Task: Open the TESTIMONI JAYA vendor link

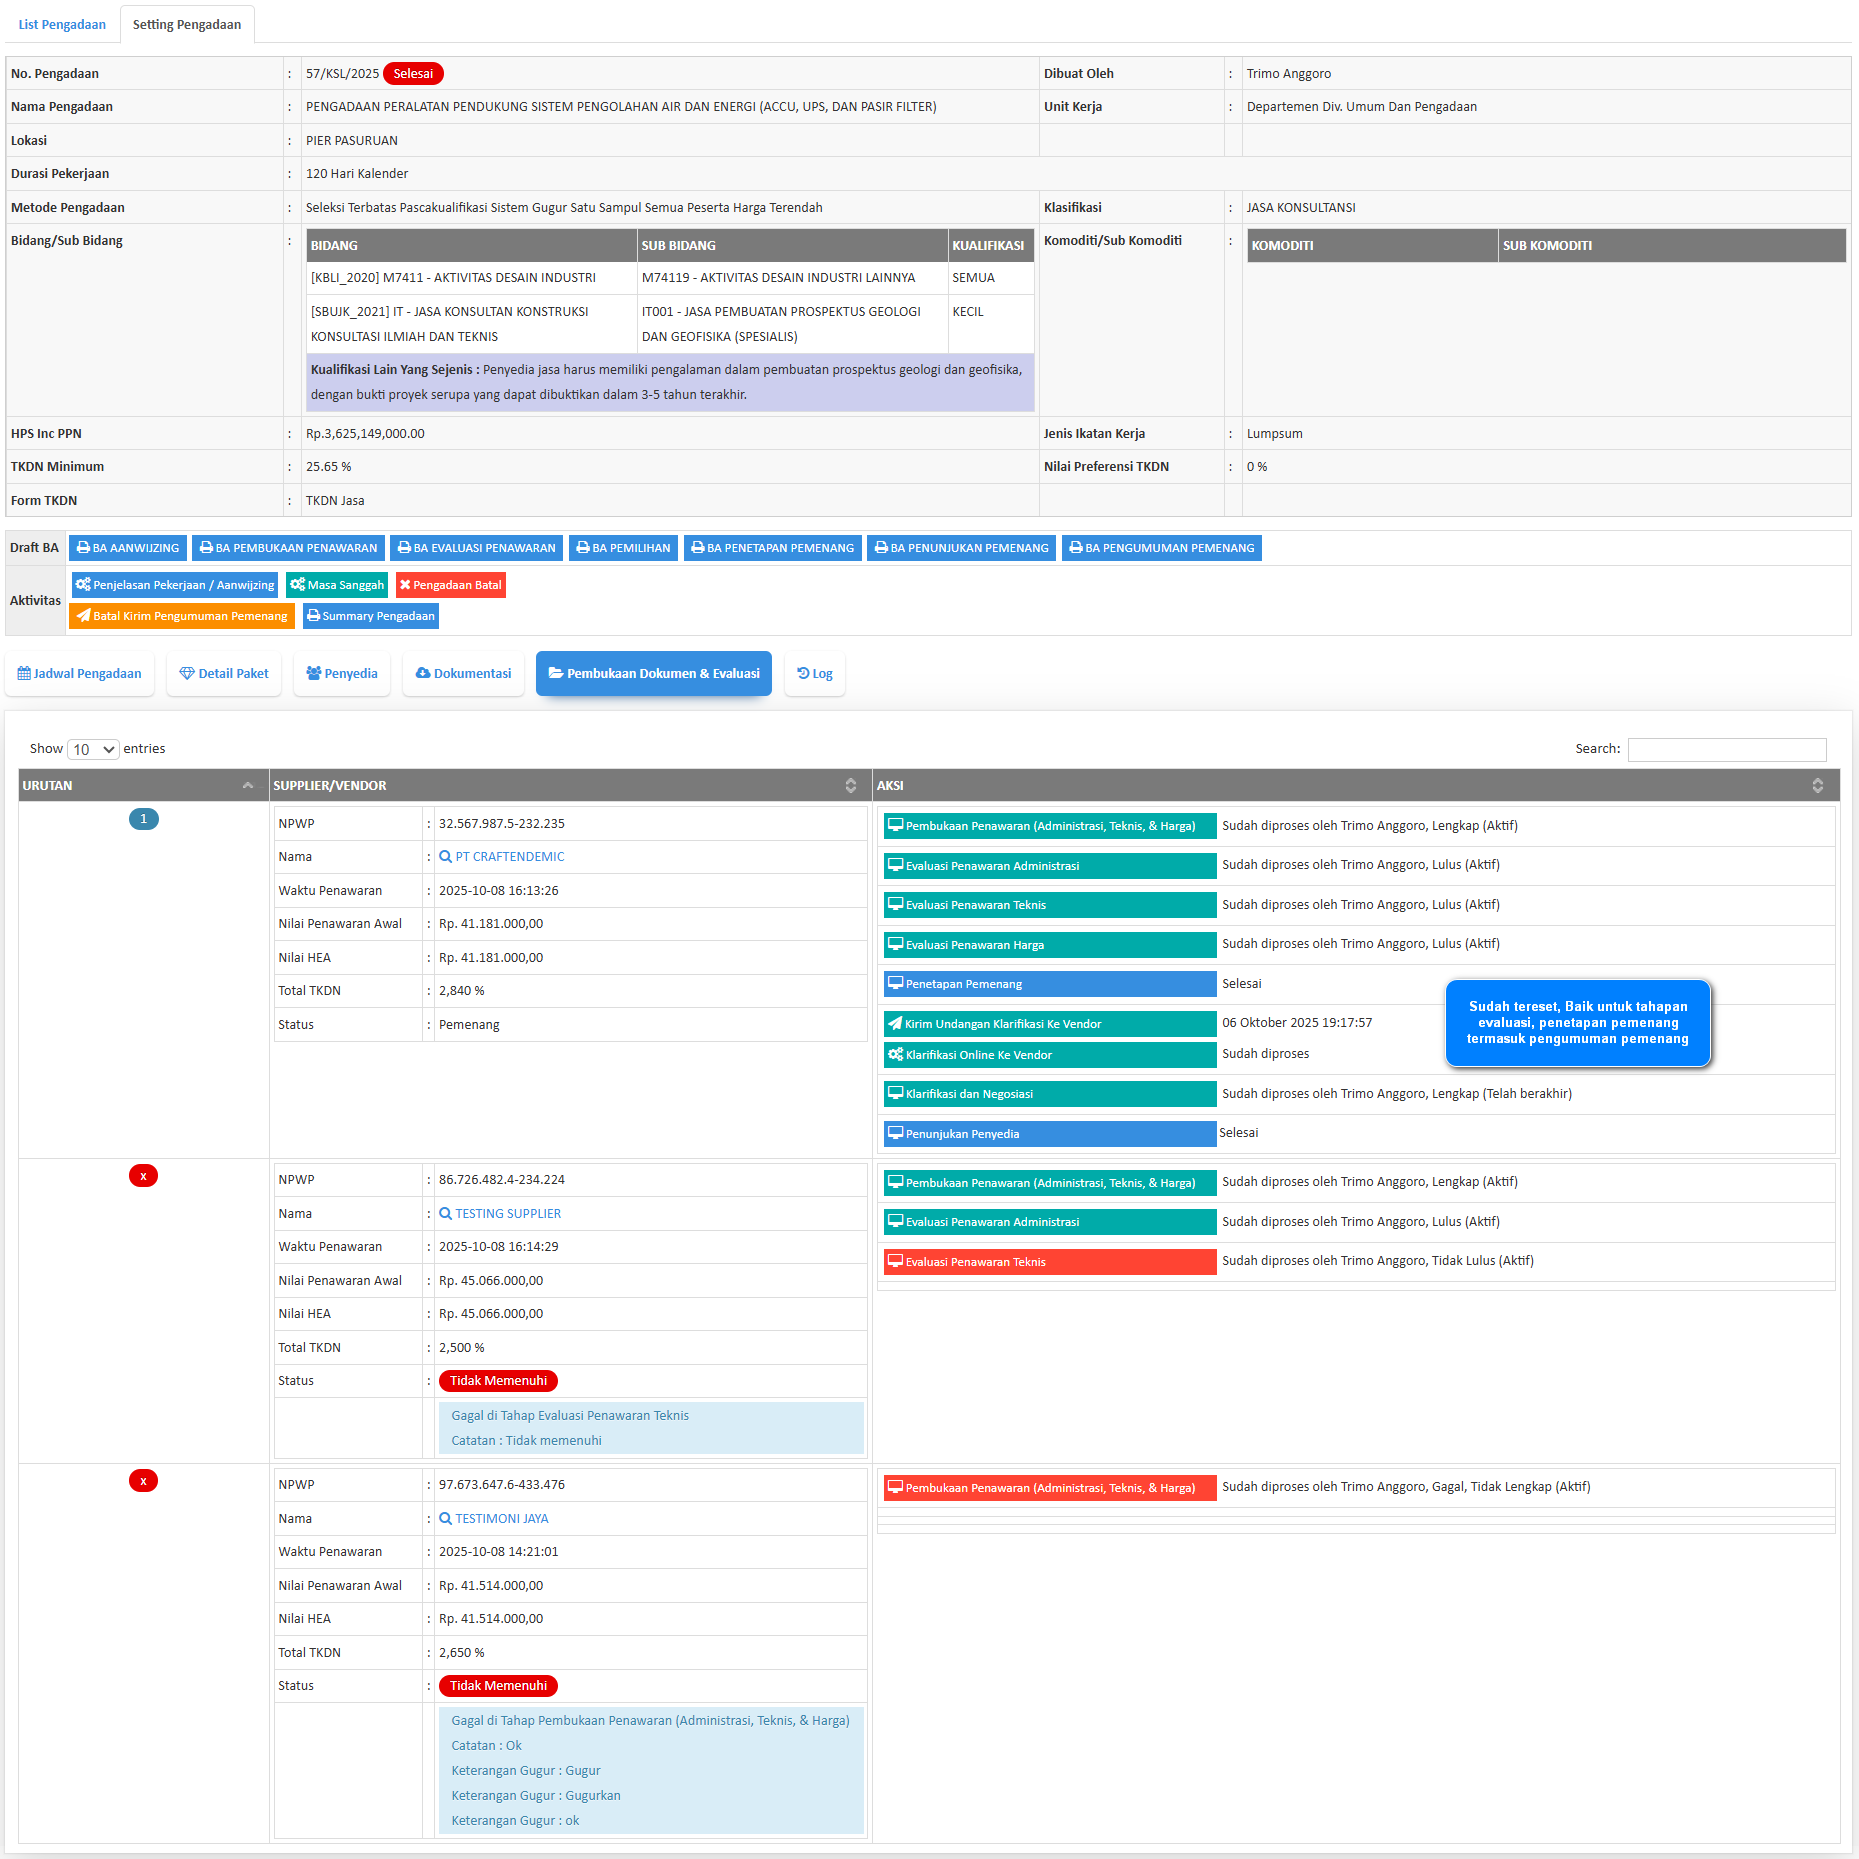Action: tap(501, 1519)
